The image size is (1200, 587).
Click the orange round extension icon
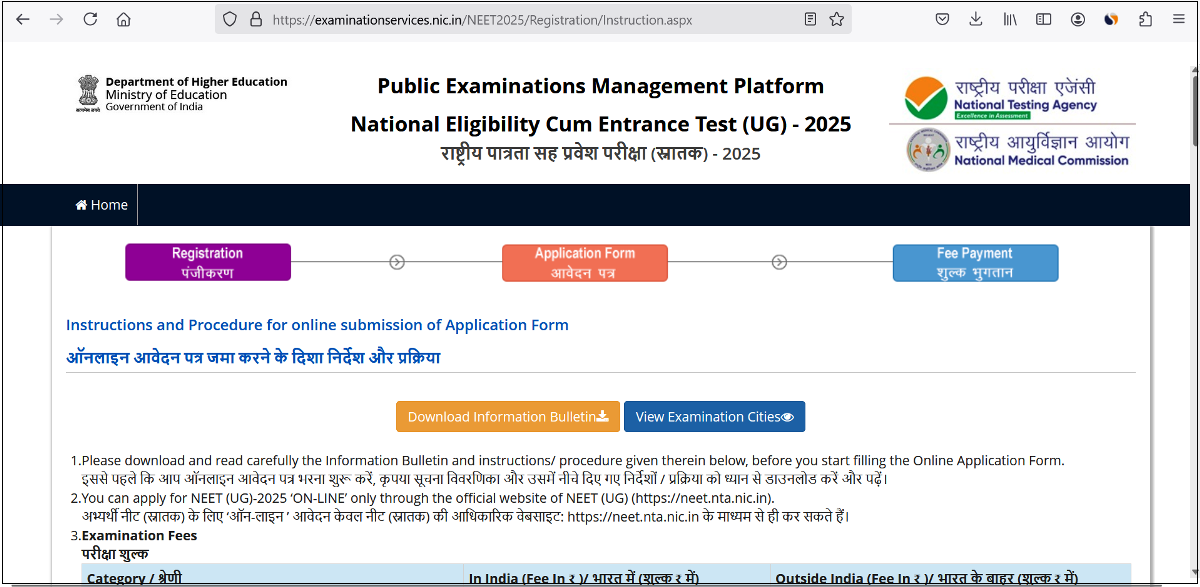[x=1111, y=19]
